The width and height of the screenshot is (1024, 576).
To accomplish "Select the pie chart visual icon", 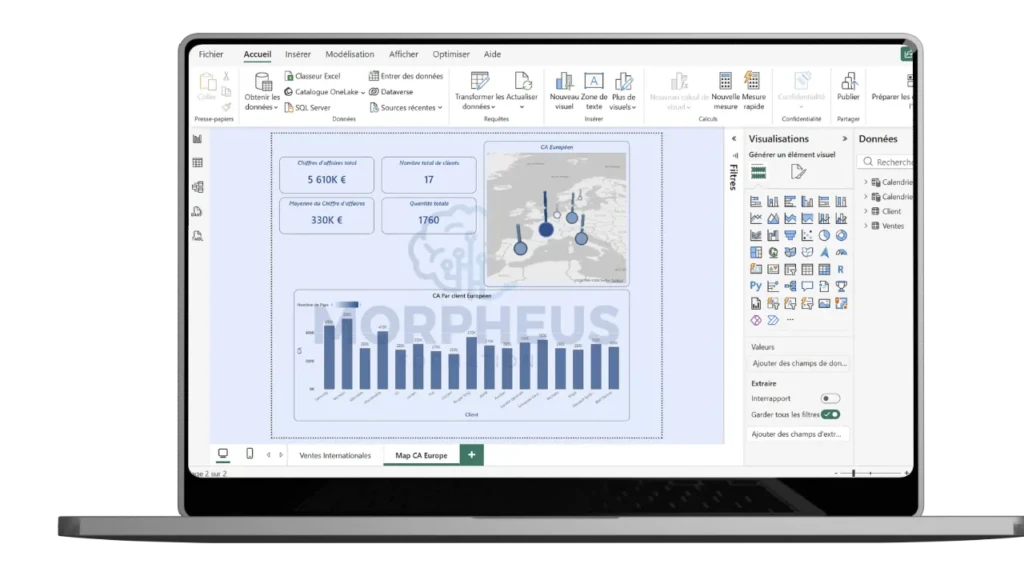I will point(824,234).
